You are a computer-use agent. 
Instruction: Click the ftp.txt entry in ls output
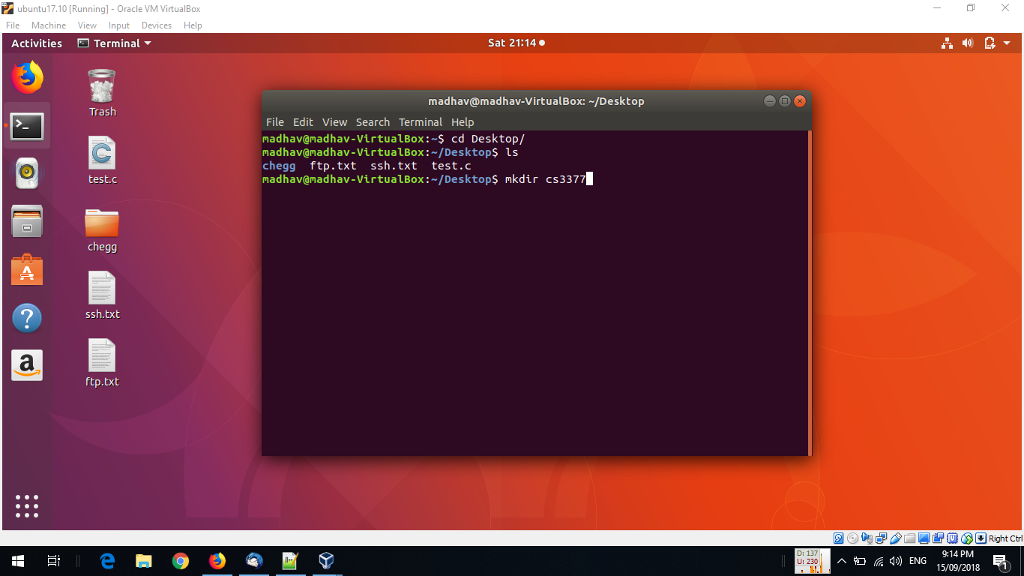(333, 166)
